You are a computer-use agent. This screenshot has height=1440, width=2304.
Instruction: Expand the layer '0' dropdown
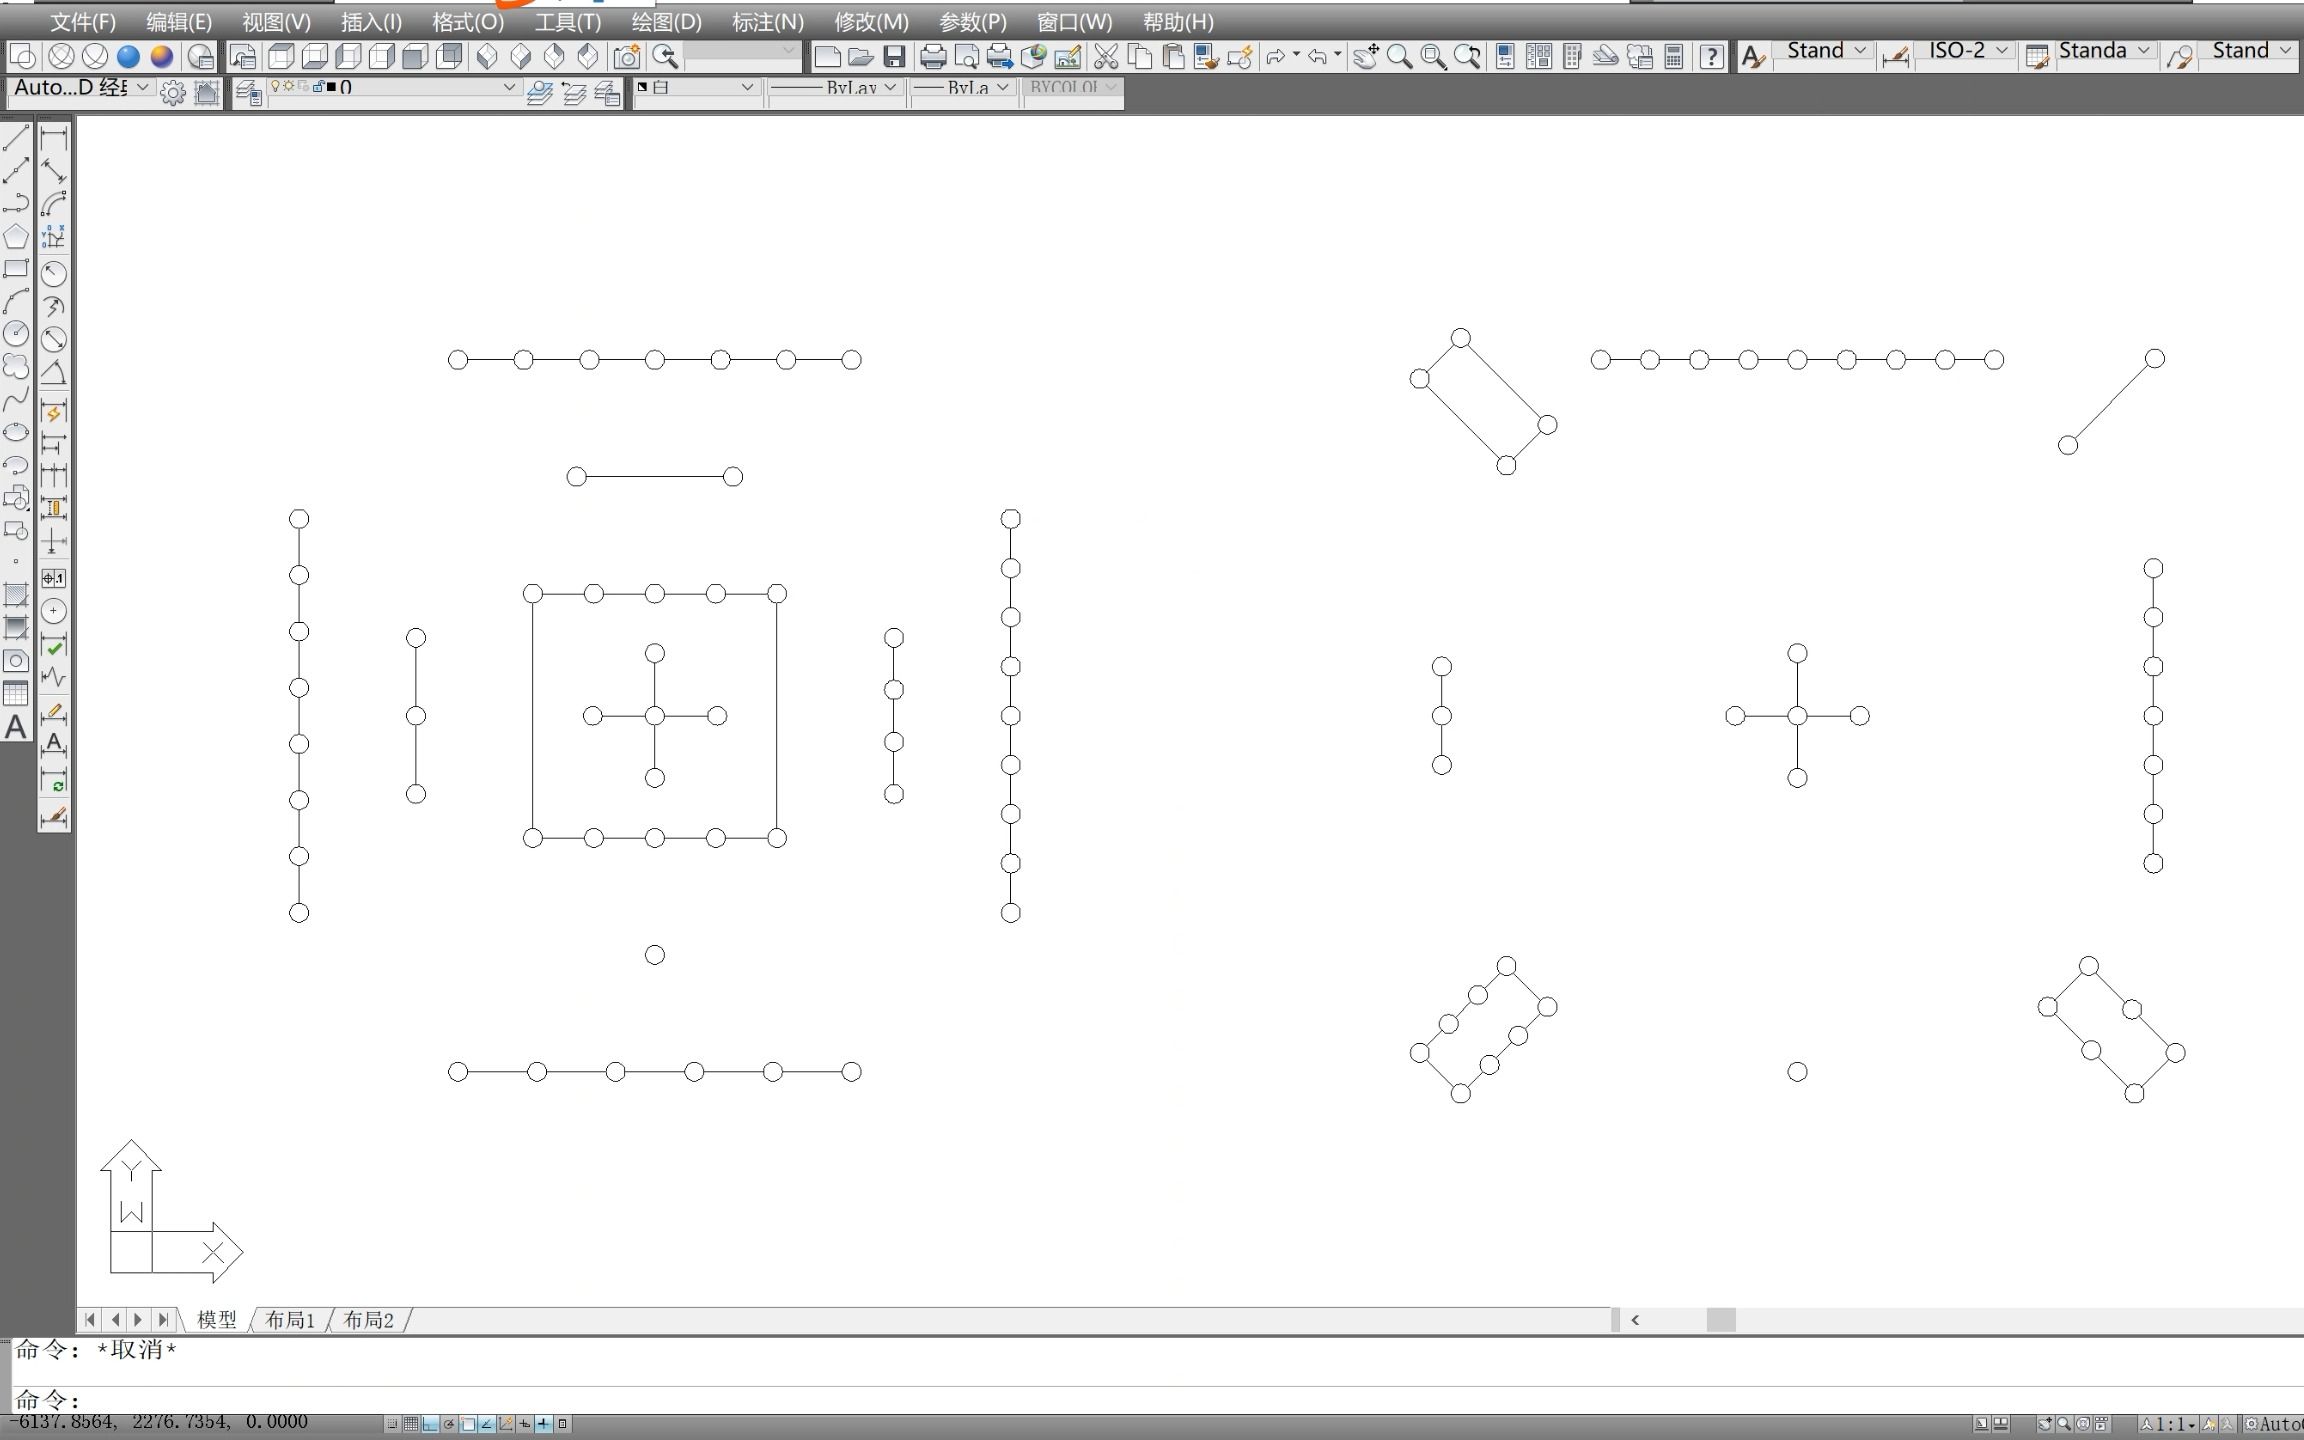click(x=508, y=88)
